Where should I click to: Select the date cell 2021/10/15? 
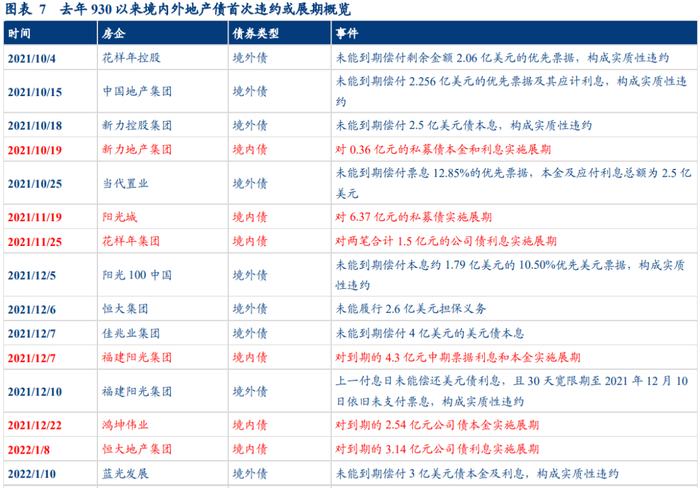coord(35,92)
